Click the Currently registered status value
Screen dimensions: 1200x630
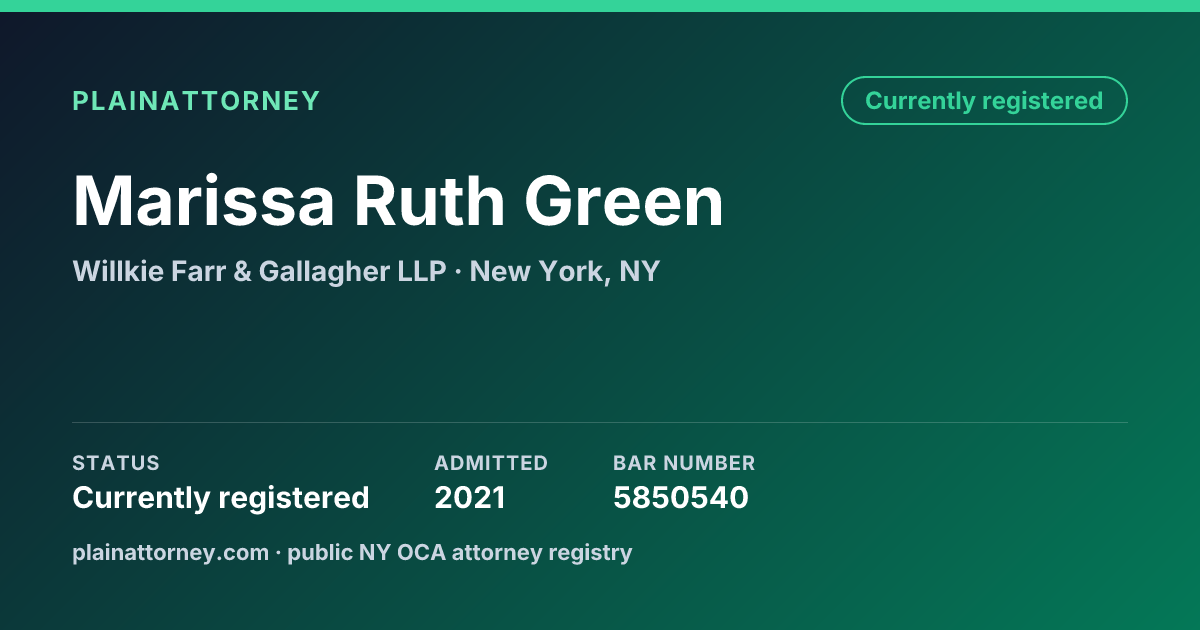pos(221,497)
